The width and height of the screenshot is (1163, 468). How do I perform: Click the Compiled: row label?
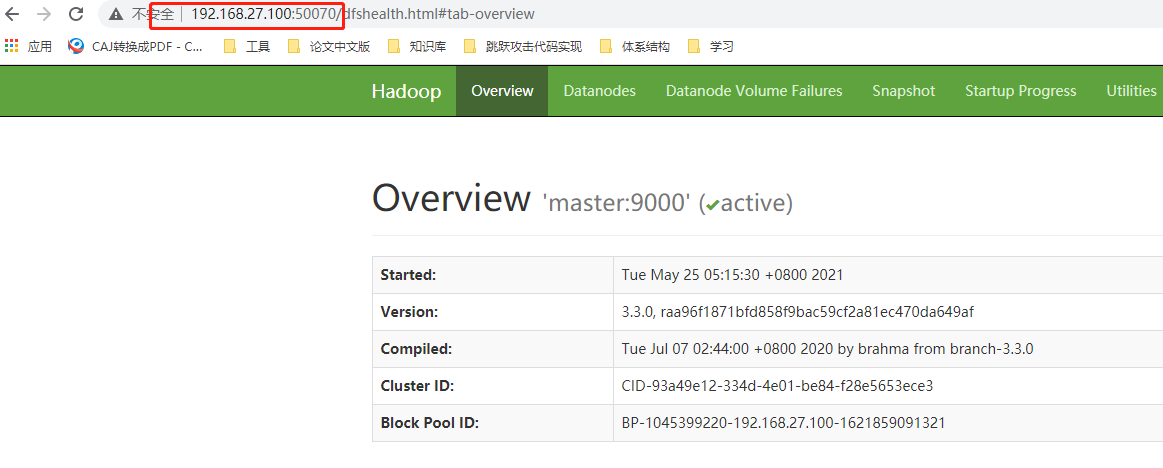point(416,349)
